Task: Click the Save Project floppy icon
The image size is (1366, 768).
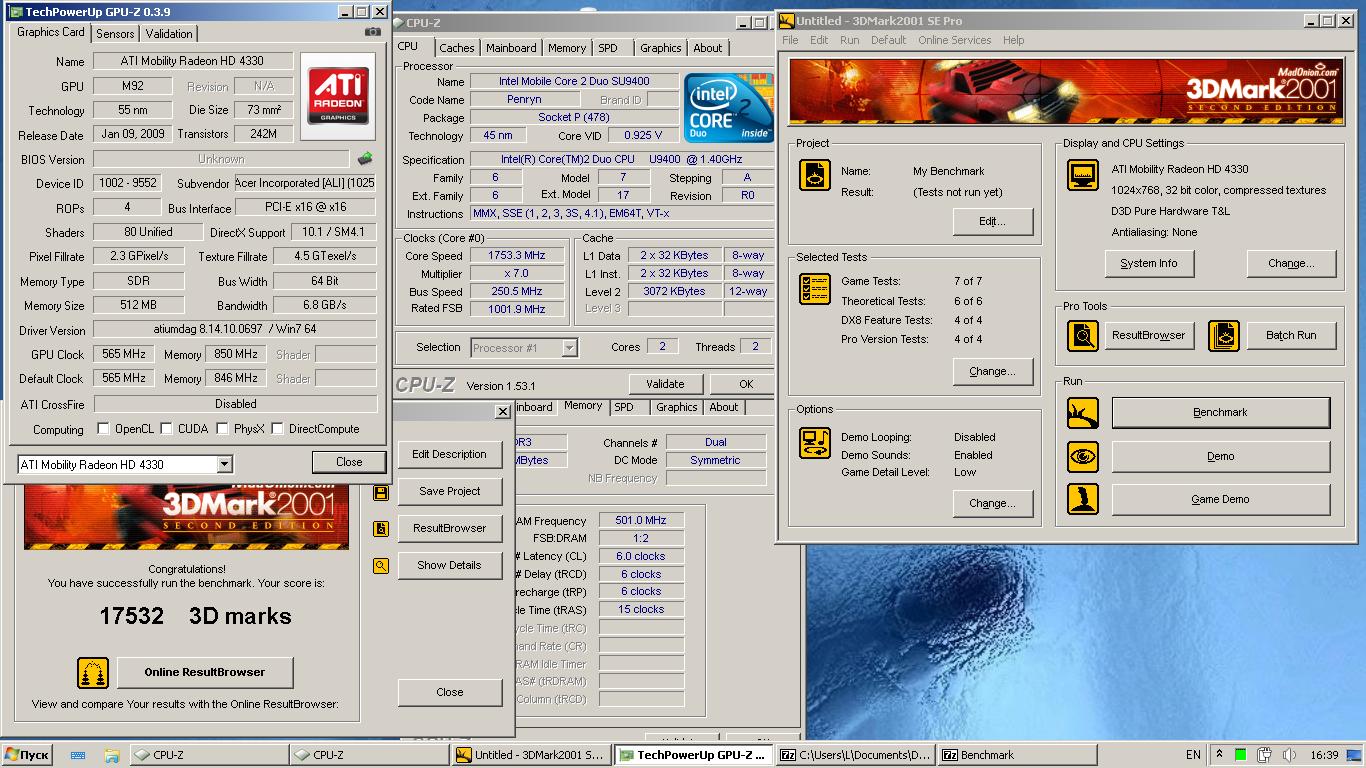Action: click(x=380, y=492)
